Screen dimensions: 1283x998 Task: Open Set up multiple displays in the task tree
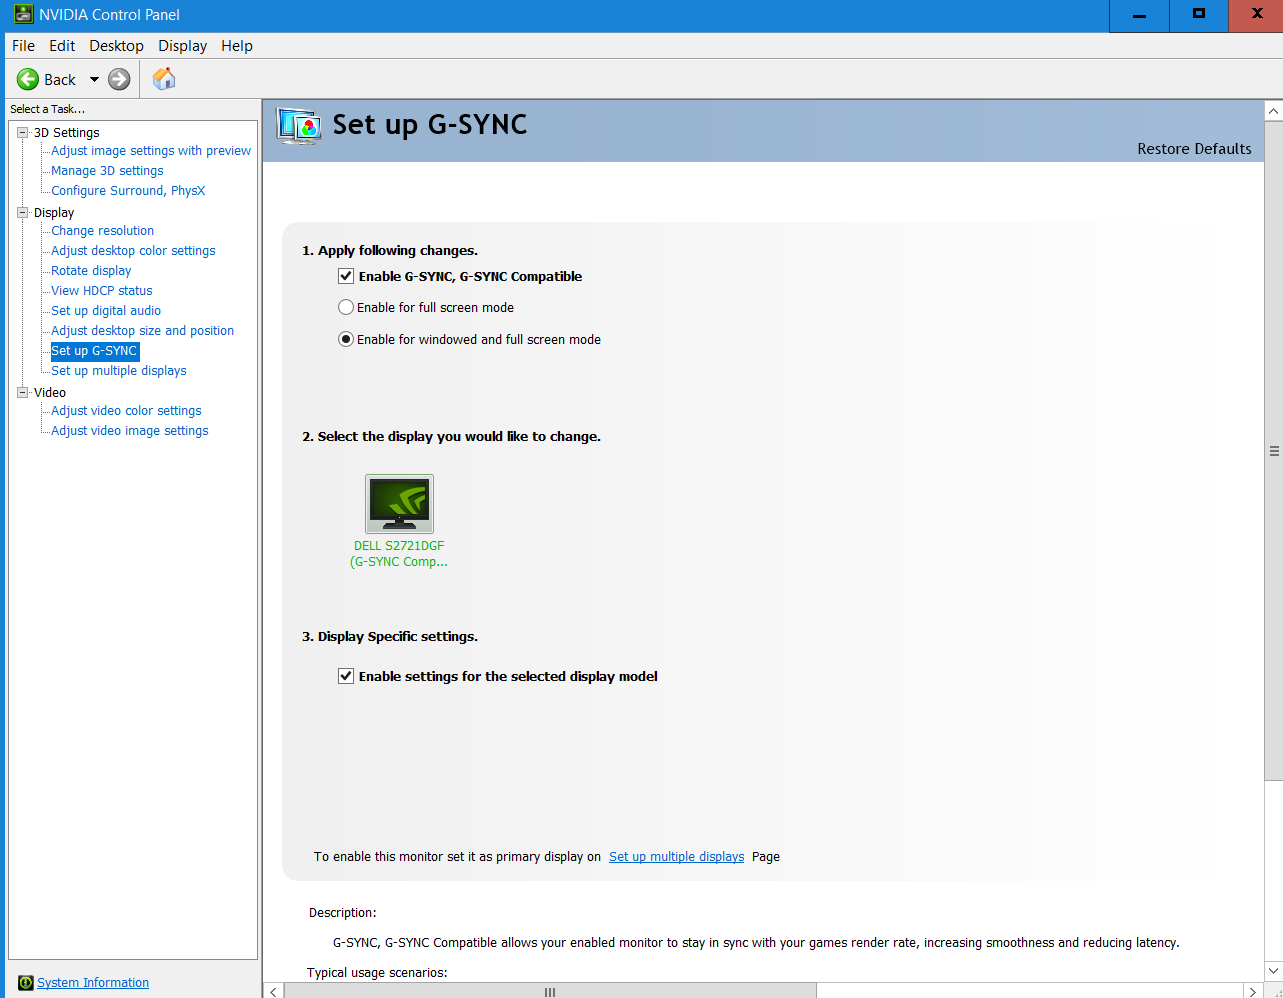[x=119, y=371]
